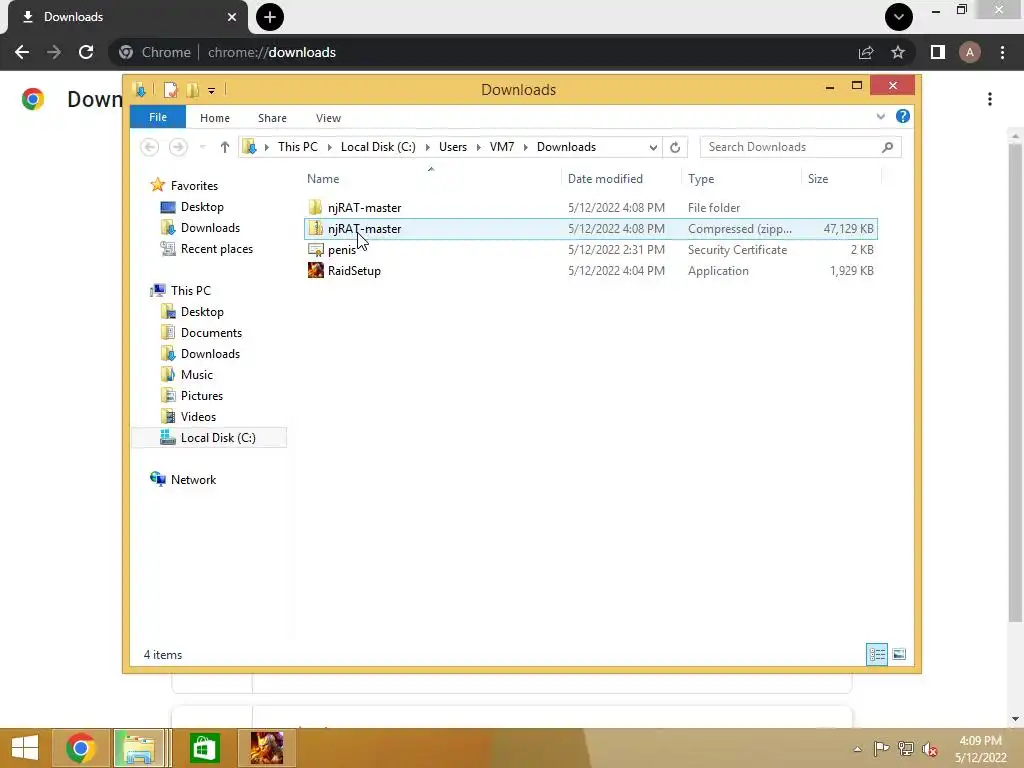Open Recent places in Favorites

pos(216,249)
